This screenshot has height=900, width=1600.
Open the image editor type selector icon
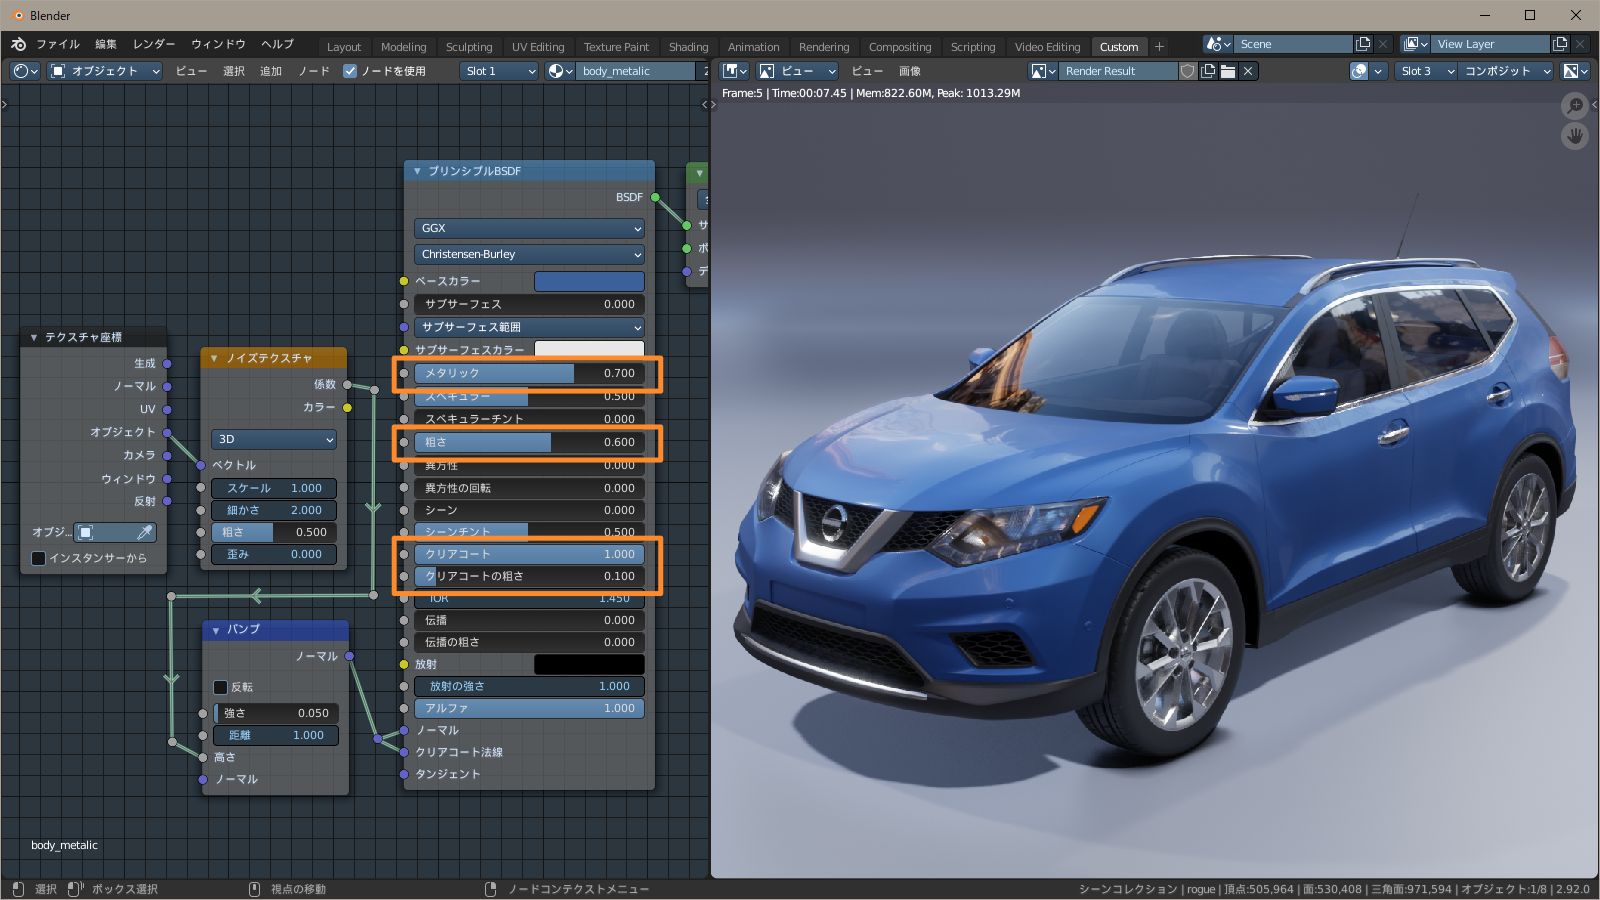coord(735,71)
